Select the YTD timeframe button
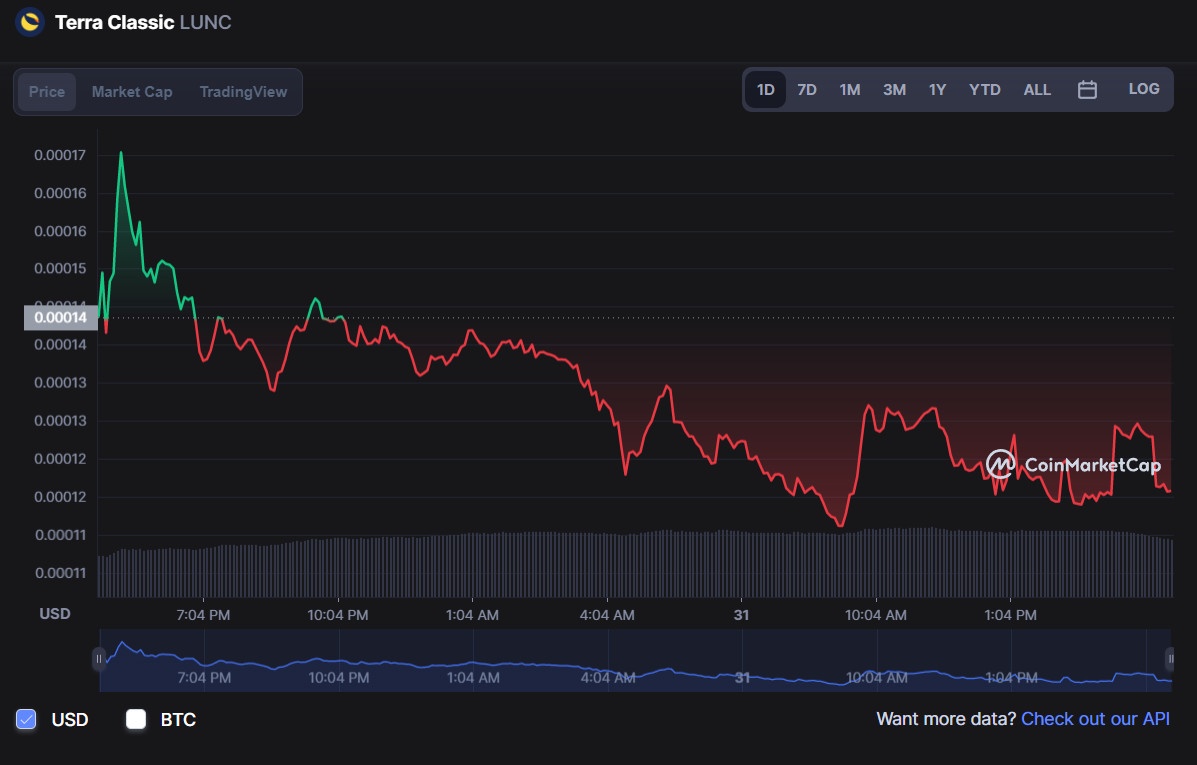This screenshot has width=1197, height=765. [984, 89]
